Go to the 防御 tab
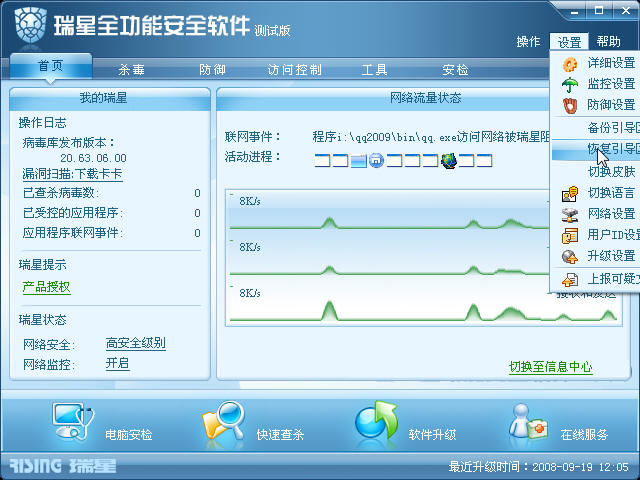The image size is (640, 480). (x=212, y=70)
